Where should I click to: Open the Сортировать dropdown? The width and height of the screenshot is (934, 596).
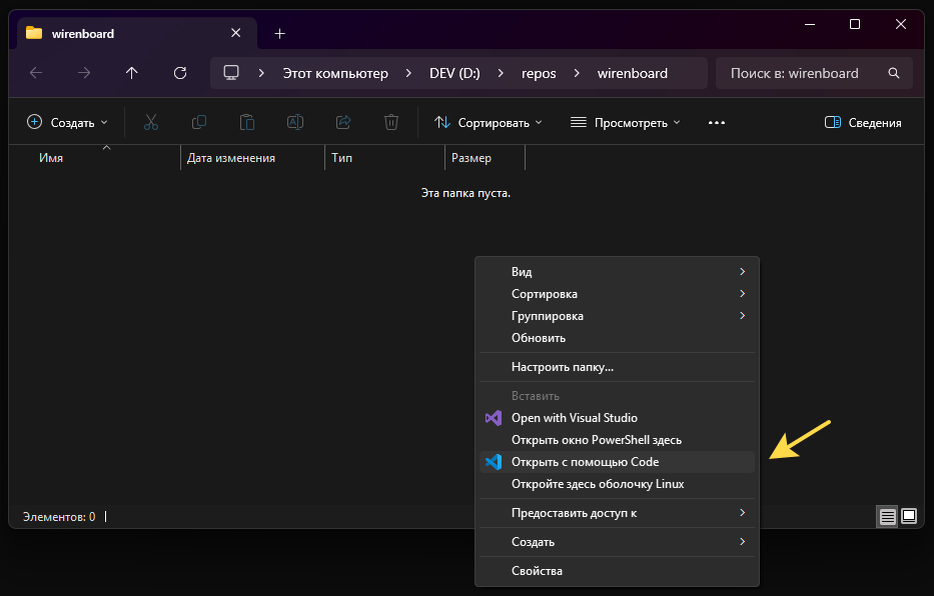488,123
